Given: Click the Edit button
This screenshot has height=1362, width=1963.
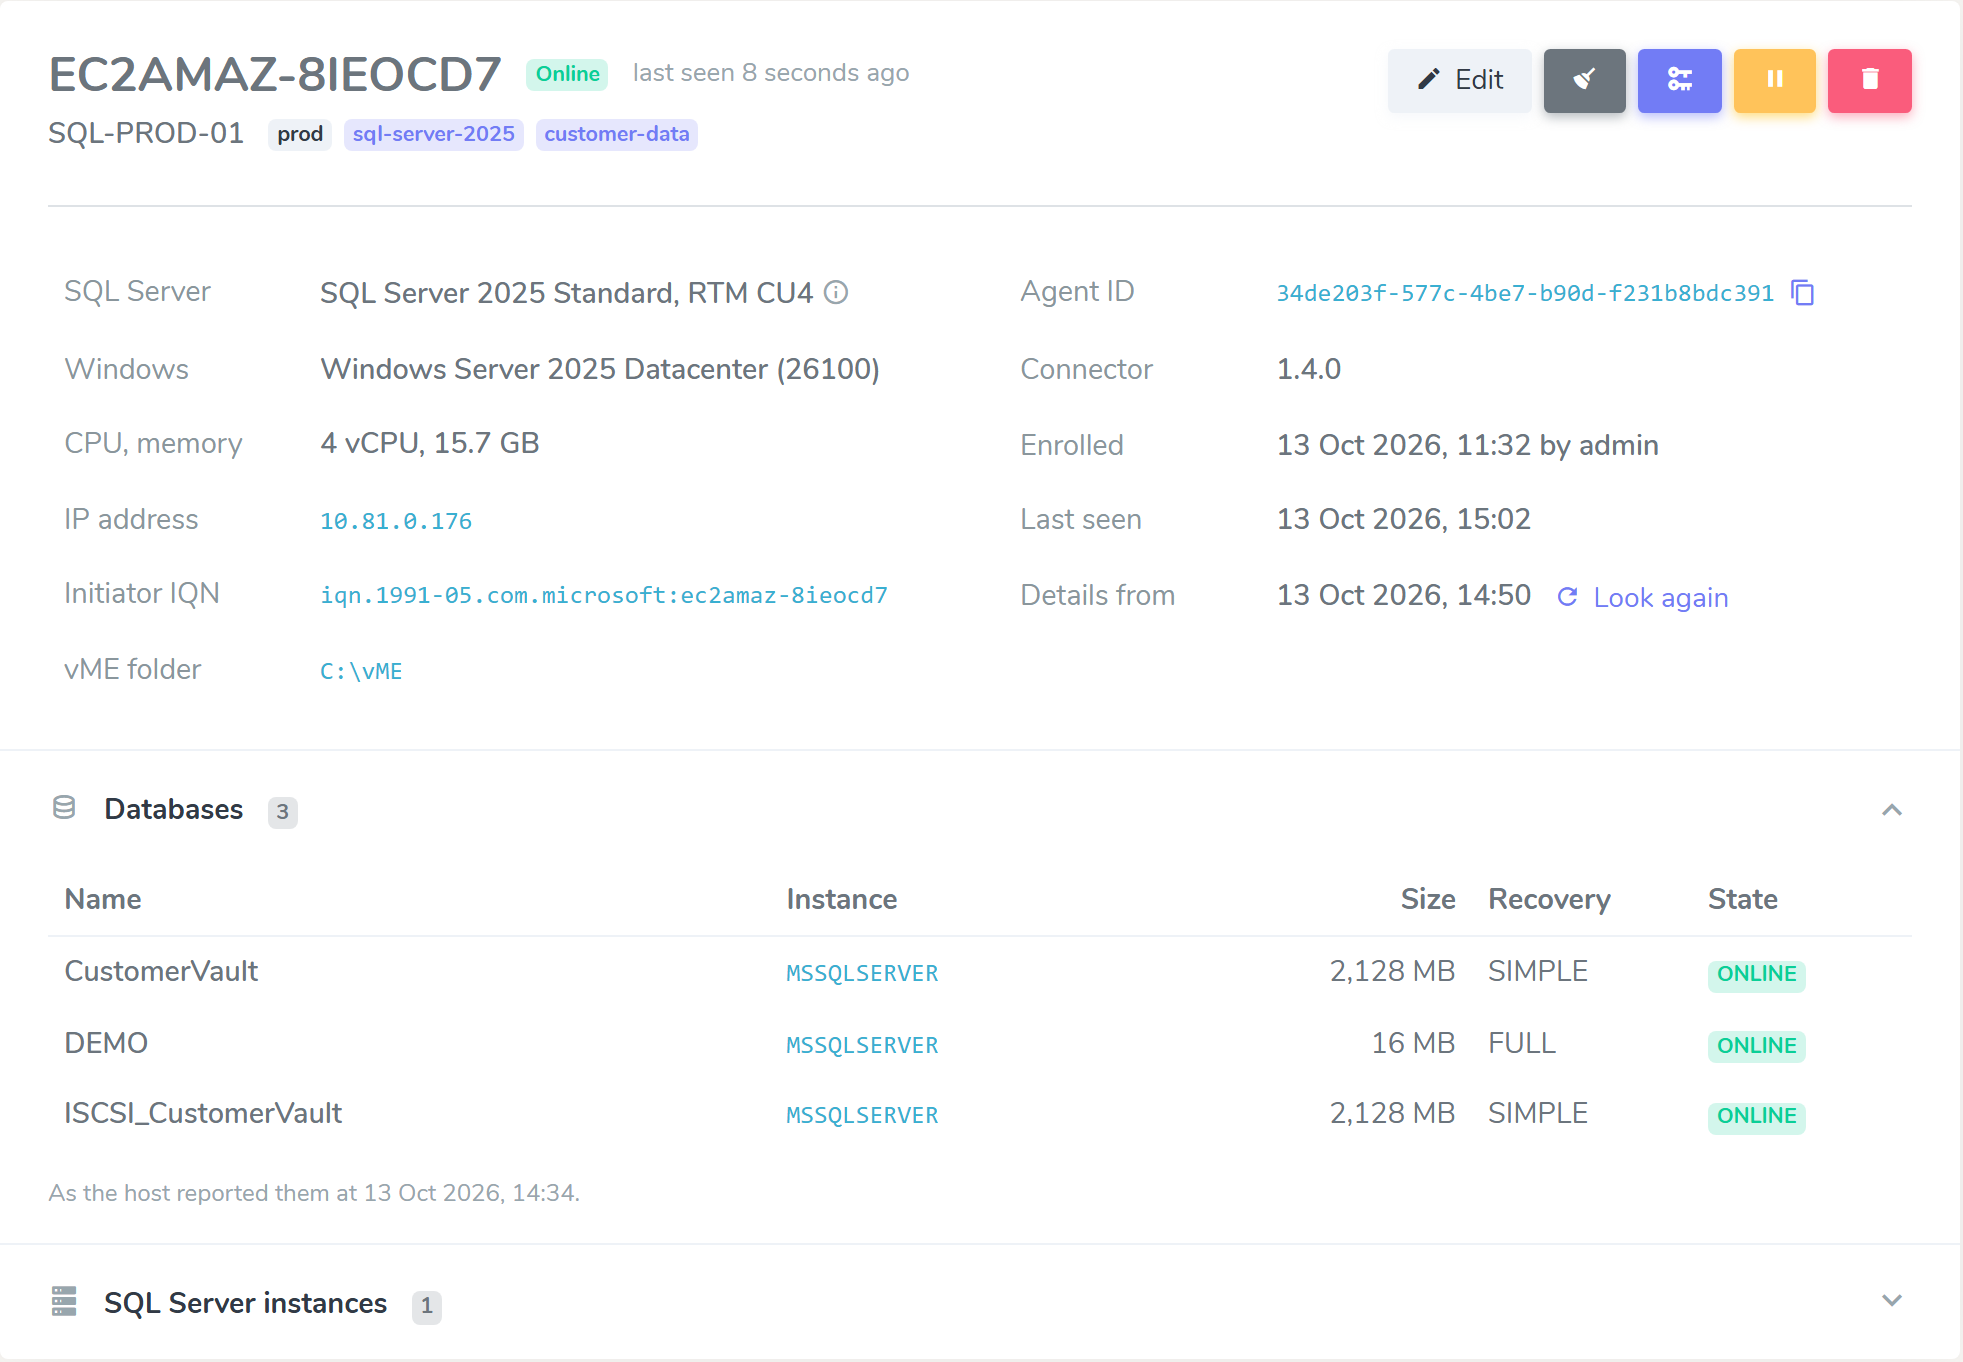Looking at the screenshot, I should pos(1459,80).
